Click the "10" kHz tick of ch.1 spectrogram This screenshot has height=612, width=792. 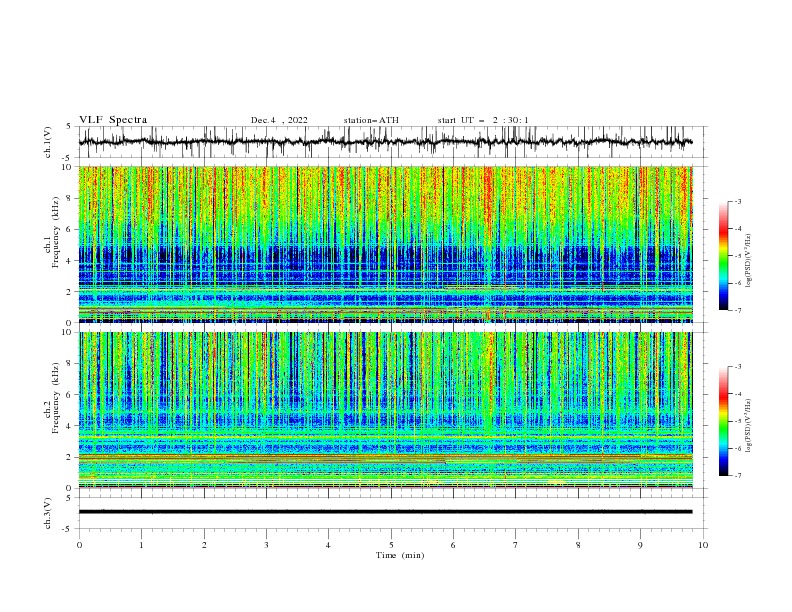67,167
